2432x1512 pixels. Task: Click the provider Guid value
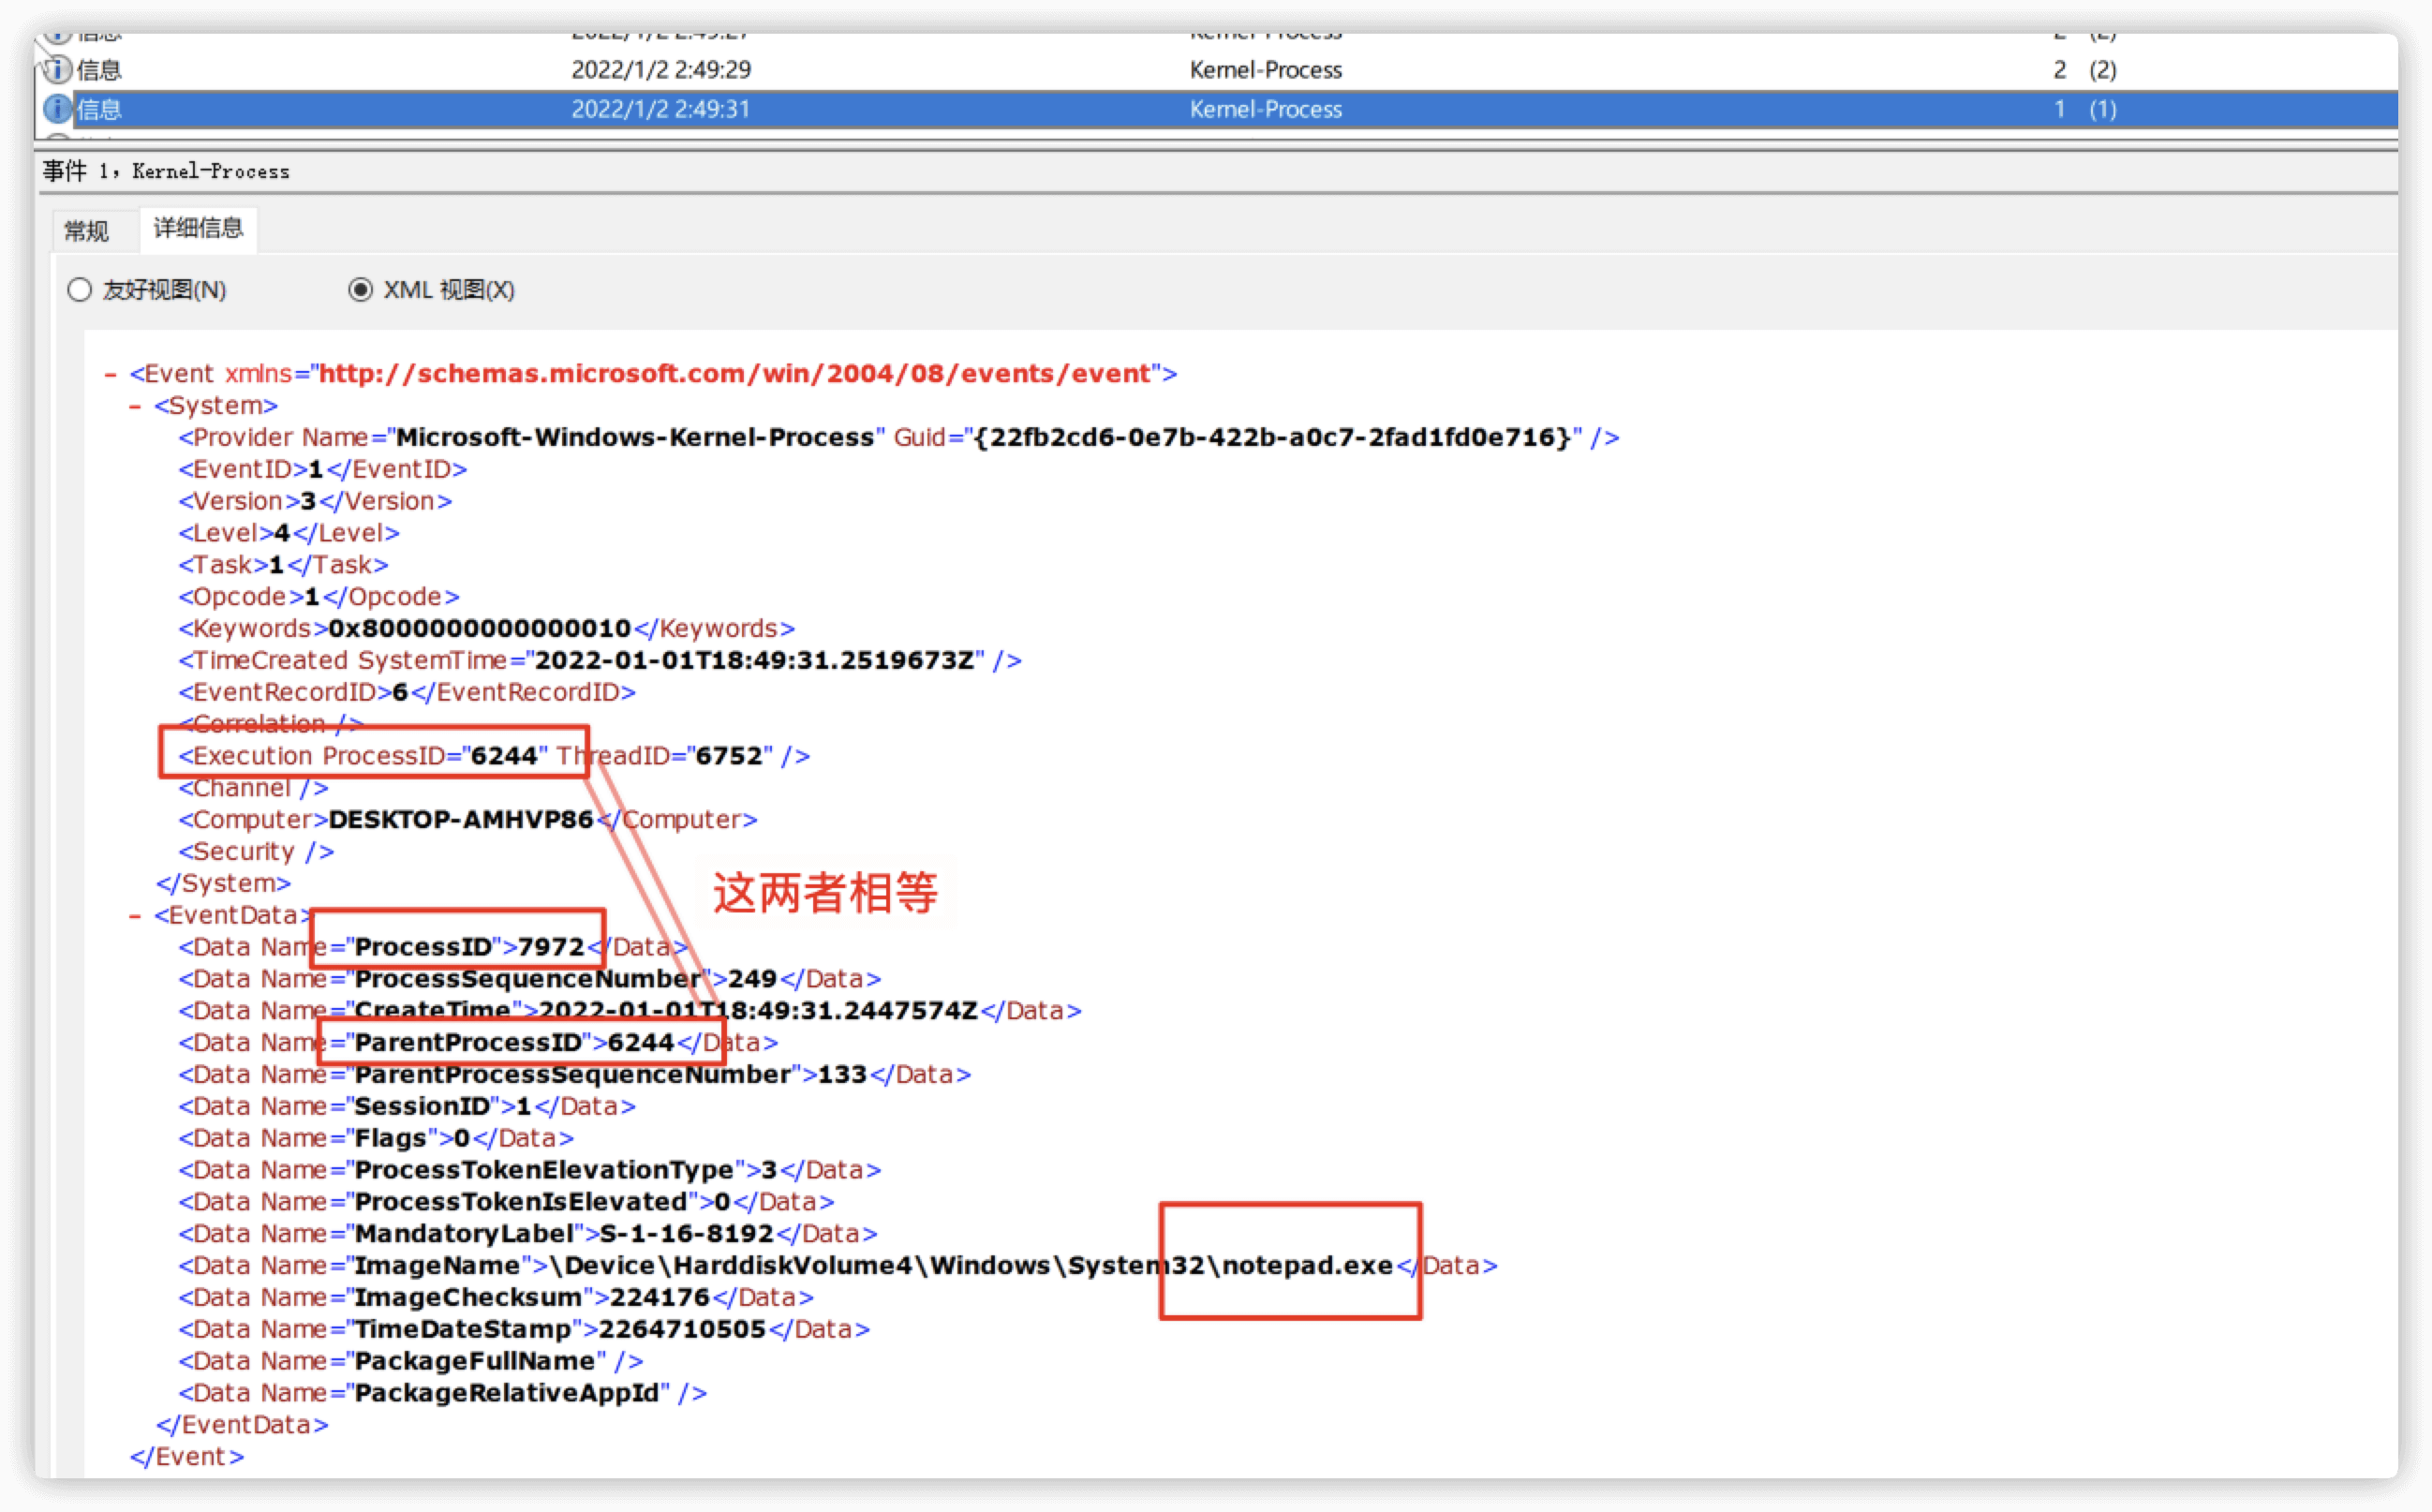click(x=1272, y=438)
